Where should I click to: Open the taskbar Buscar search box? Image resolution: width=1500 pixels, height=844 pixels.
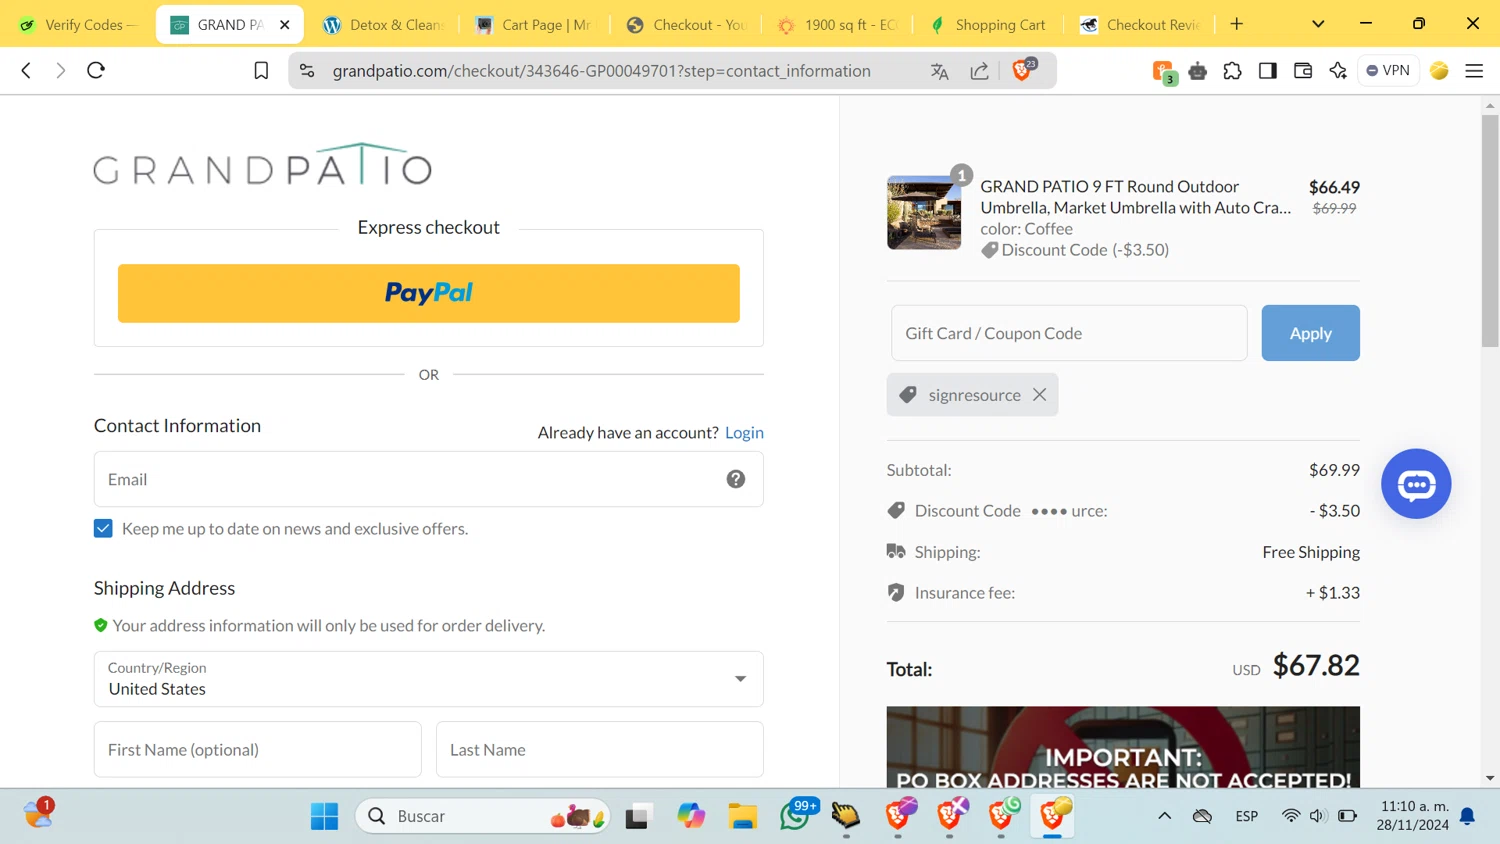[x=483, y=816]
